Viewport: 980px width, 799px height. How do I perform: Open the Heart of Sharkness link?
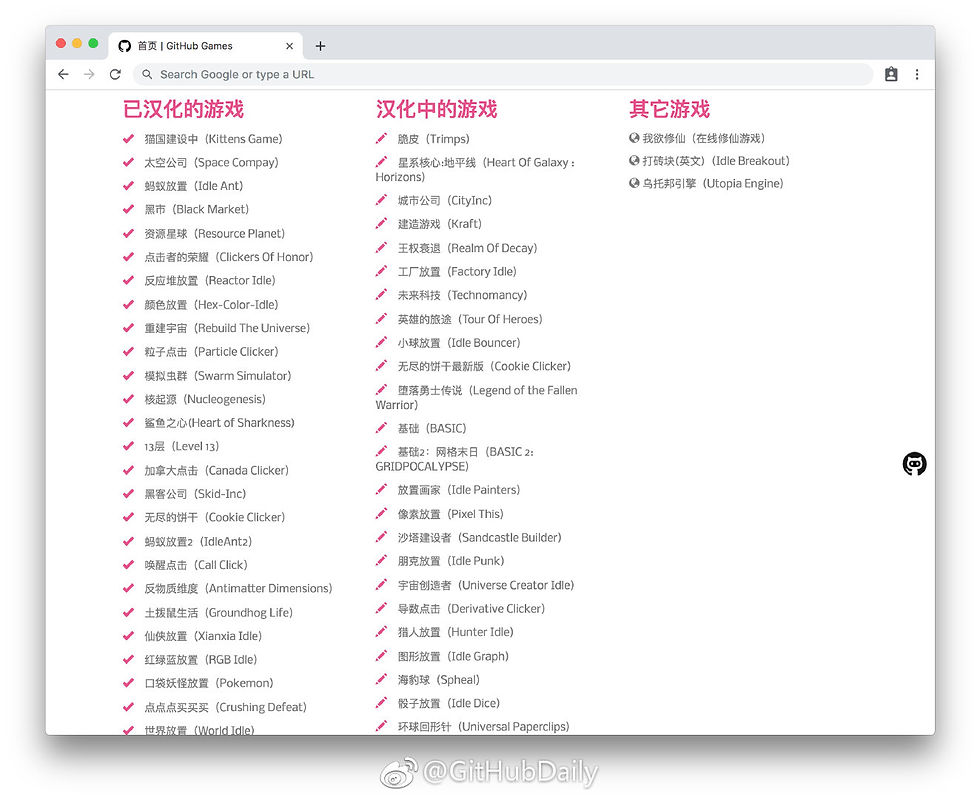pos(219,423)
